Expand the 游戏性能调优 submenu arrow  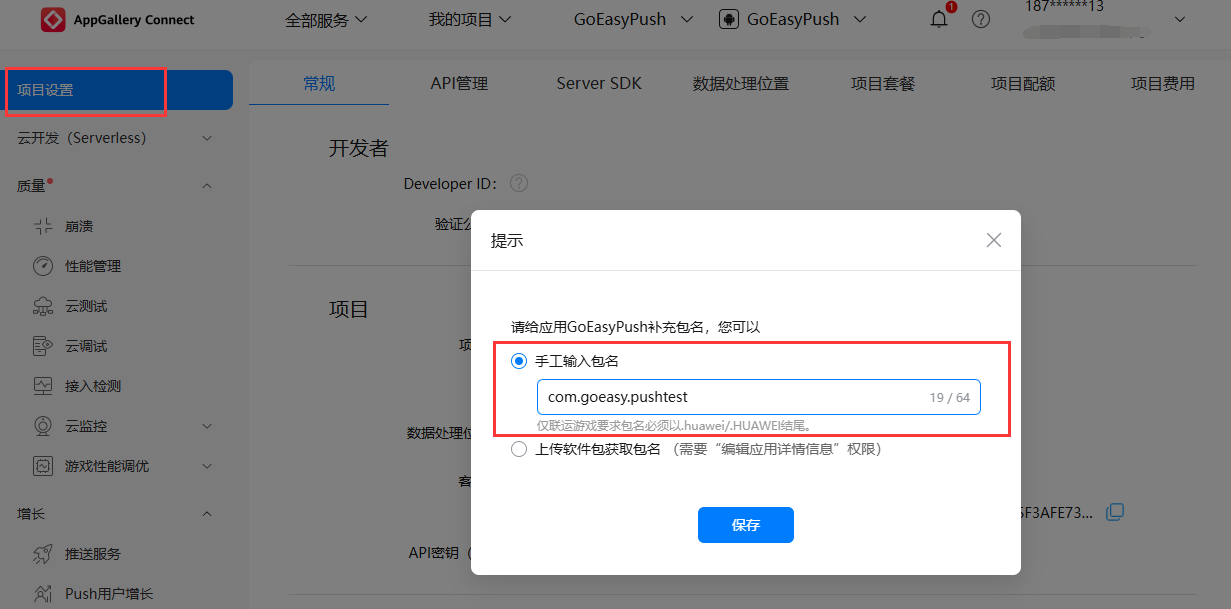tap(207, 466)
